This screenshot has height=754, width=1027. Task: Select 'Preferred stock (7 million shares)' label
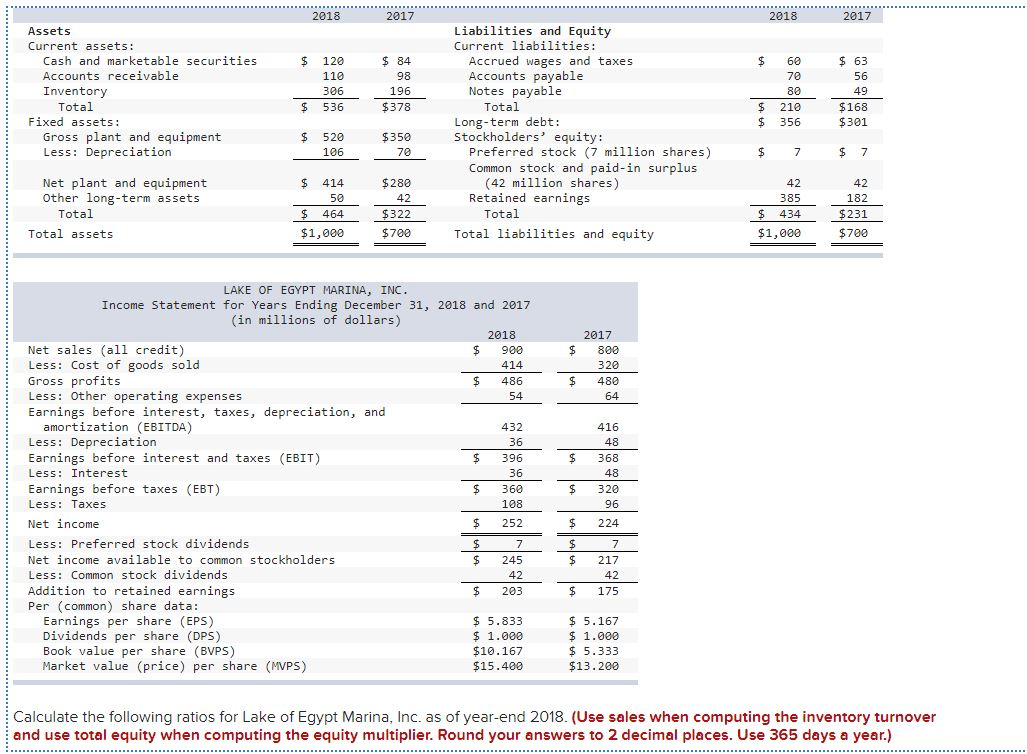[x=589, y=152]
